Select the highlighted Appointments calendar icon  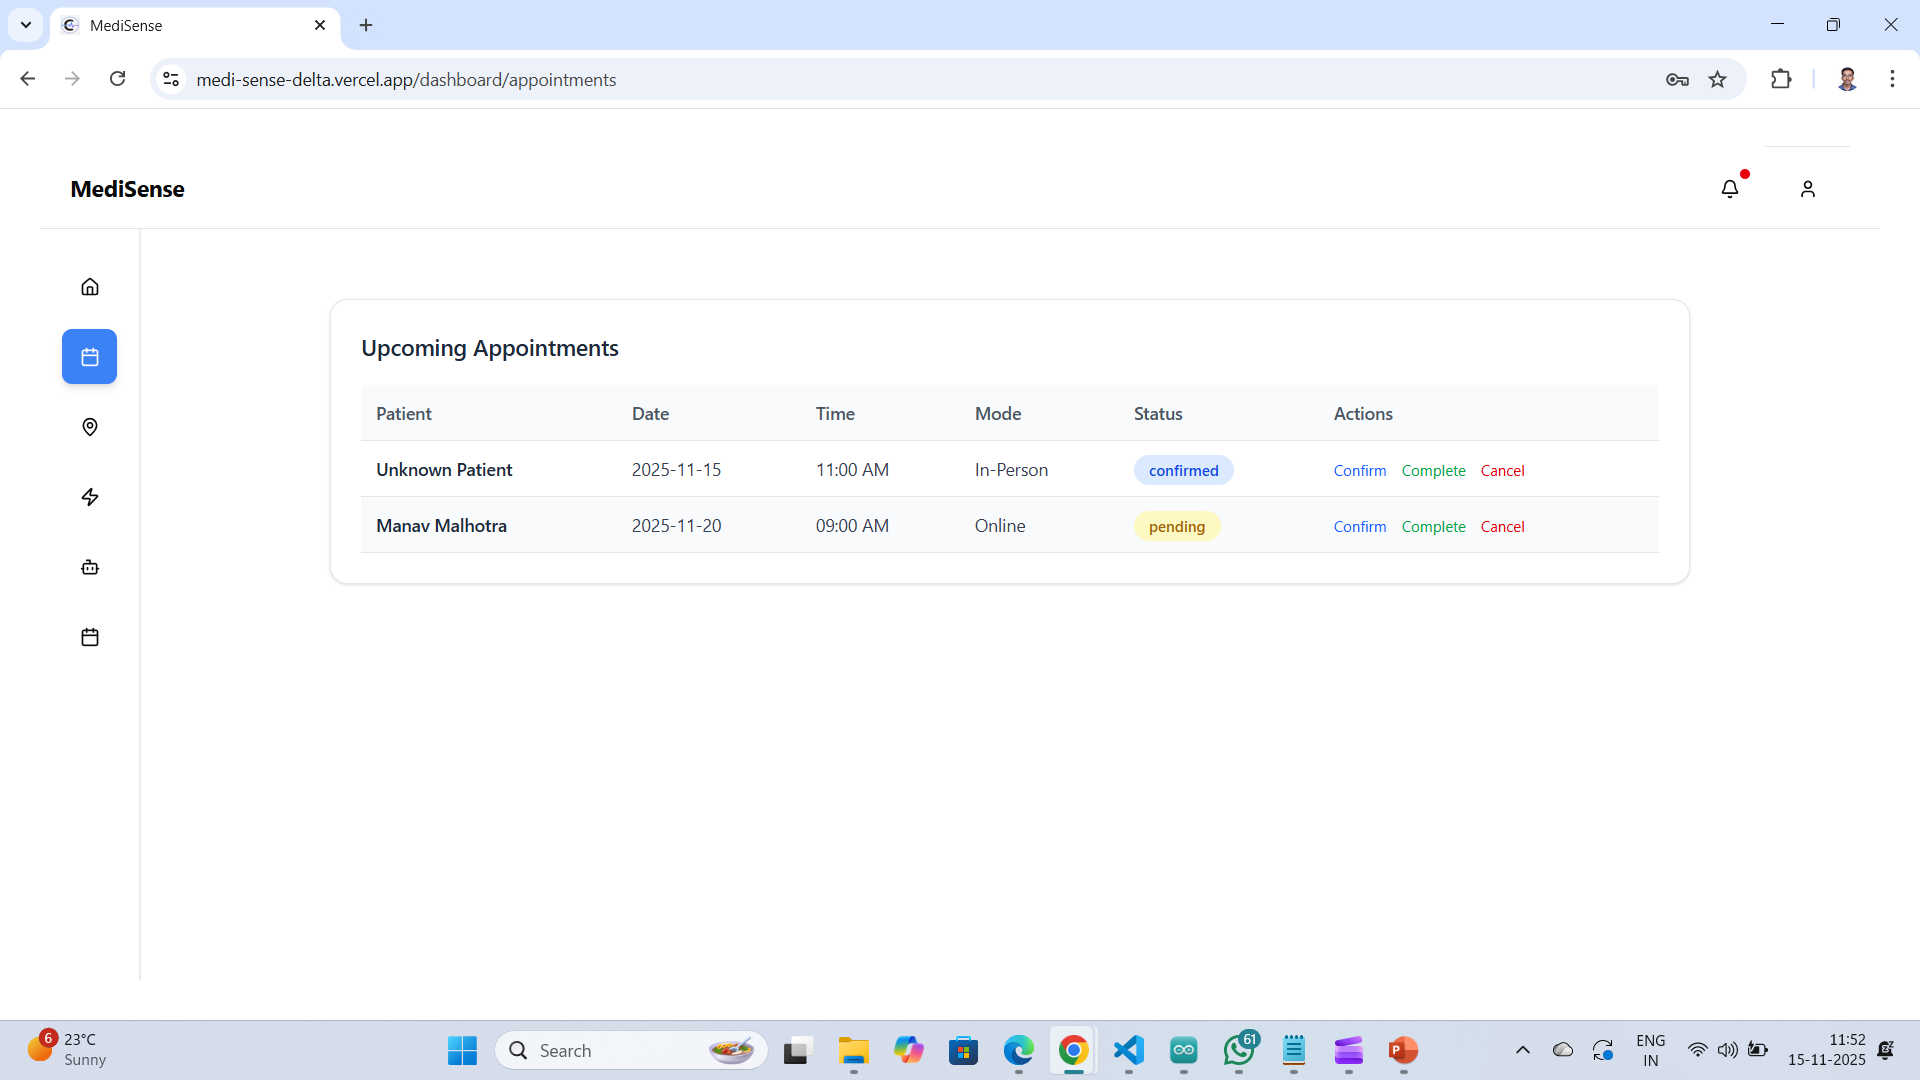tap(89, 356)
